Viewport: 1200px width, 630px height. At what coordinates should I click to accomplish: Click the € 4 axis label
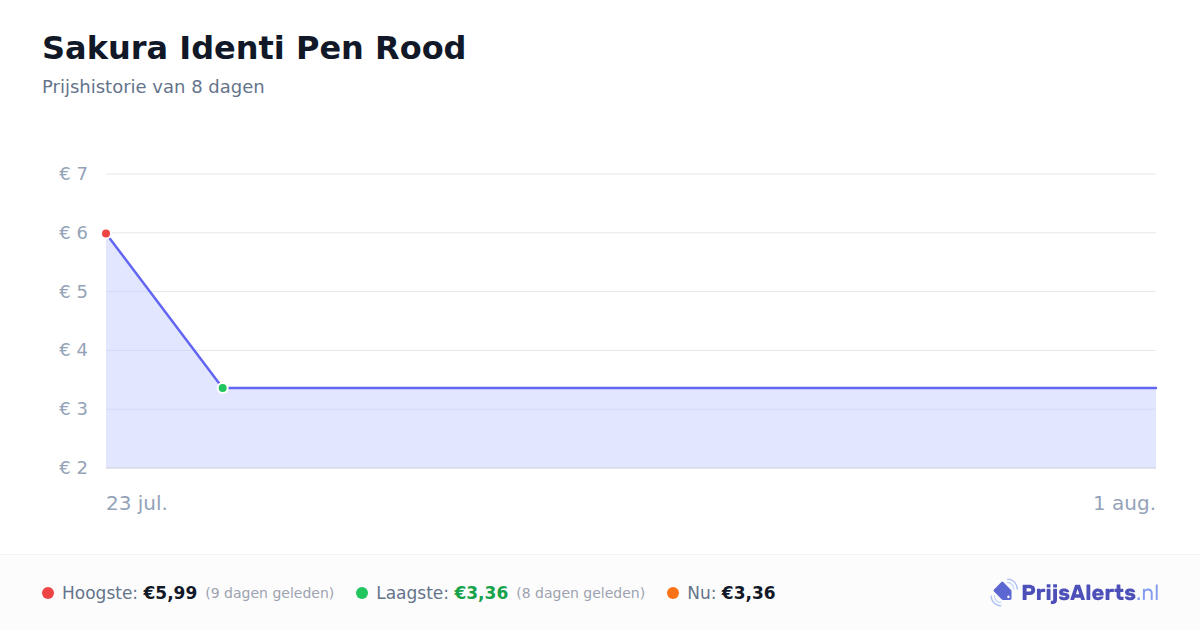point(73,350)
